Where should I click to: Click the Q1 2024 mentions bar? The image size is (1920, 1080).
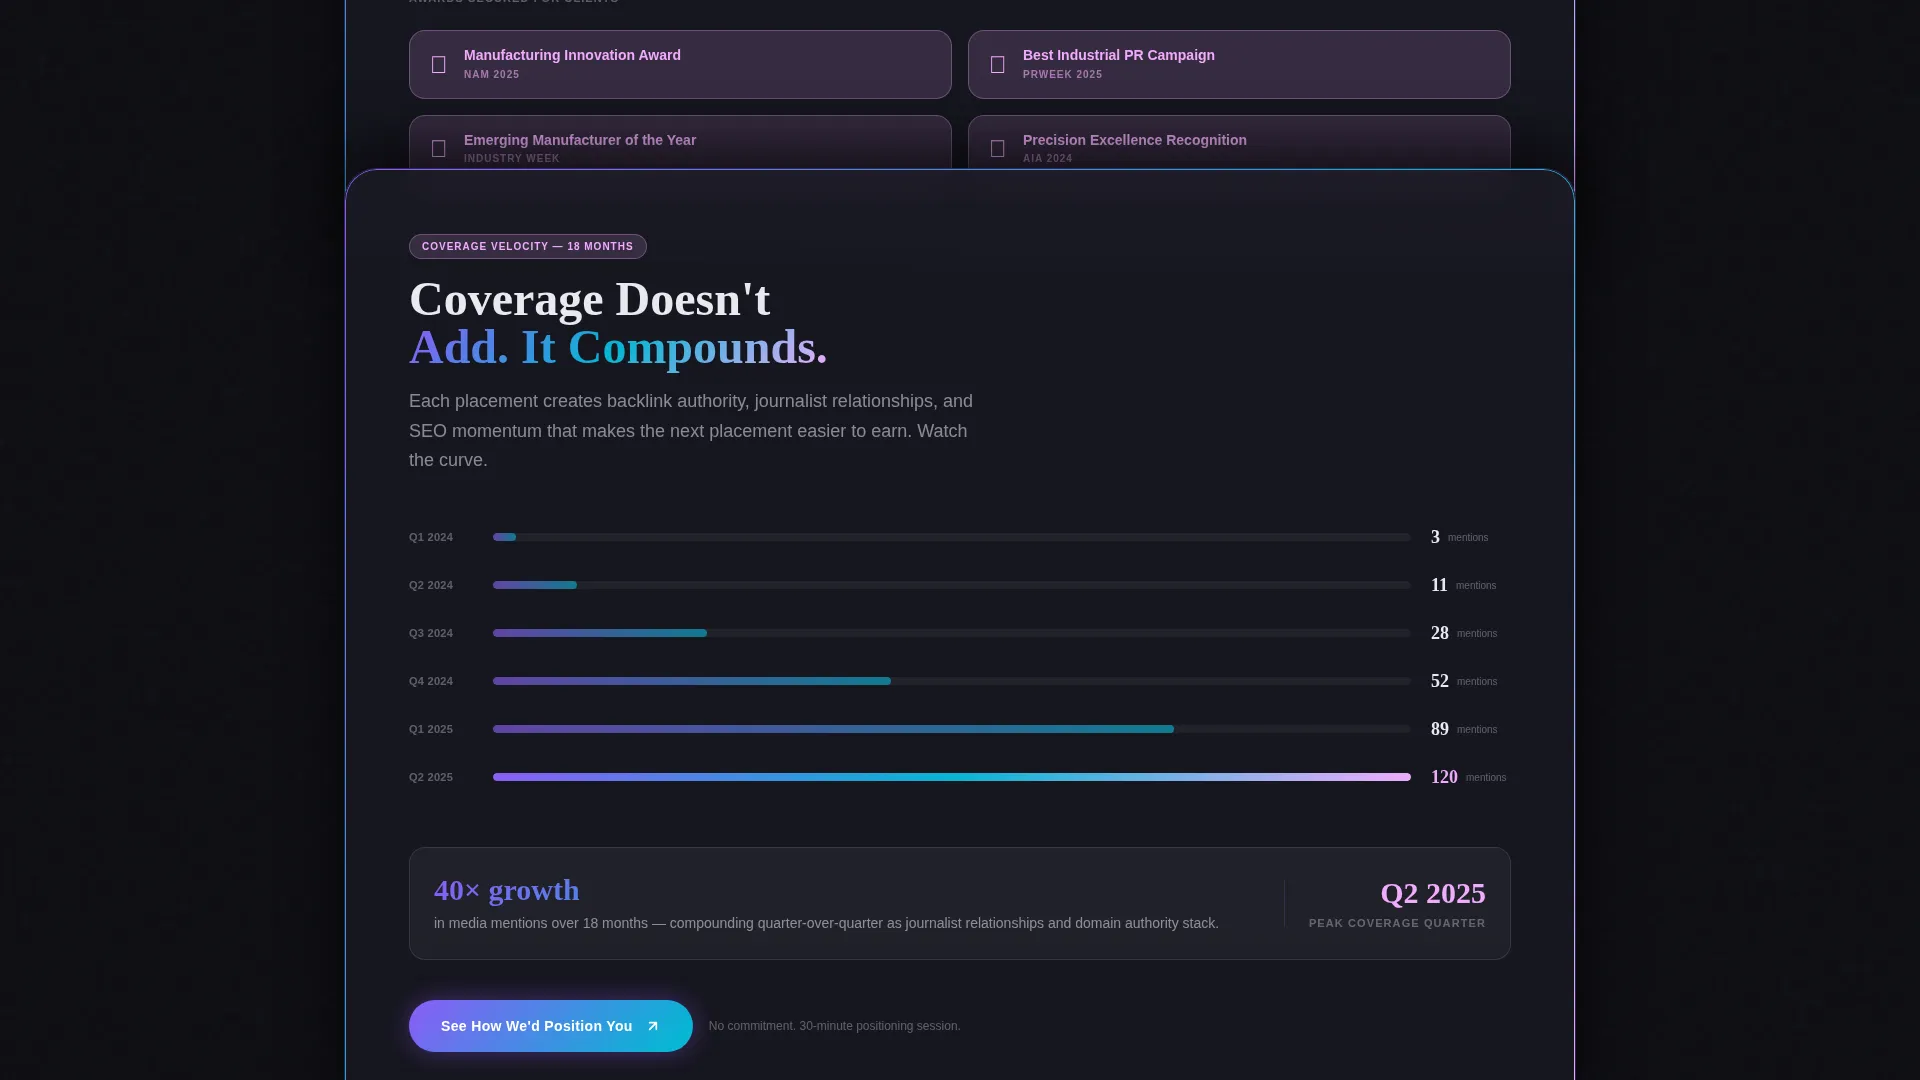(x=952, y=538)
